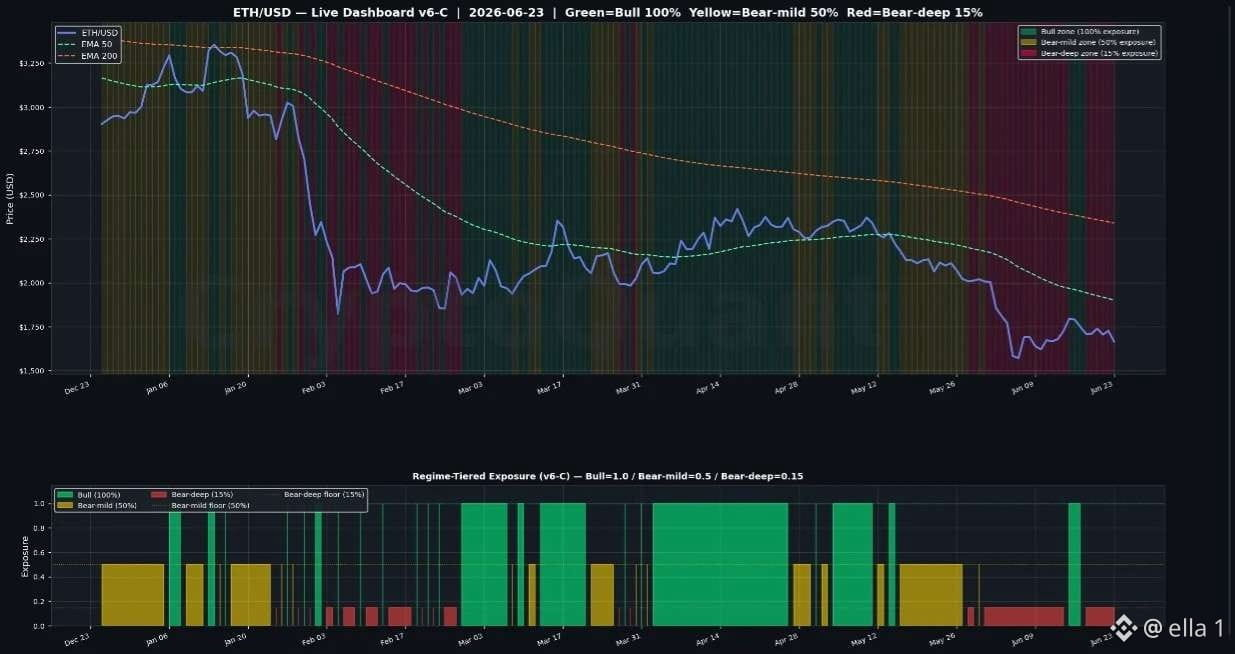Click the Regime-Tiered Exposure (v6-C) chart title
The image size is (1235, 654).
(x=608, y=476)
